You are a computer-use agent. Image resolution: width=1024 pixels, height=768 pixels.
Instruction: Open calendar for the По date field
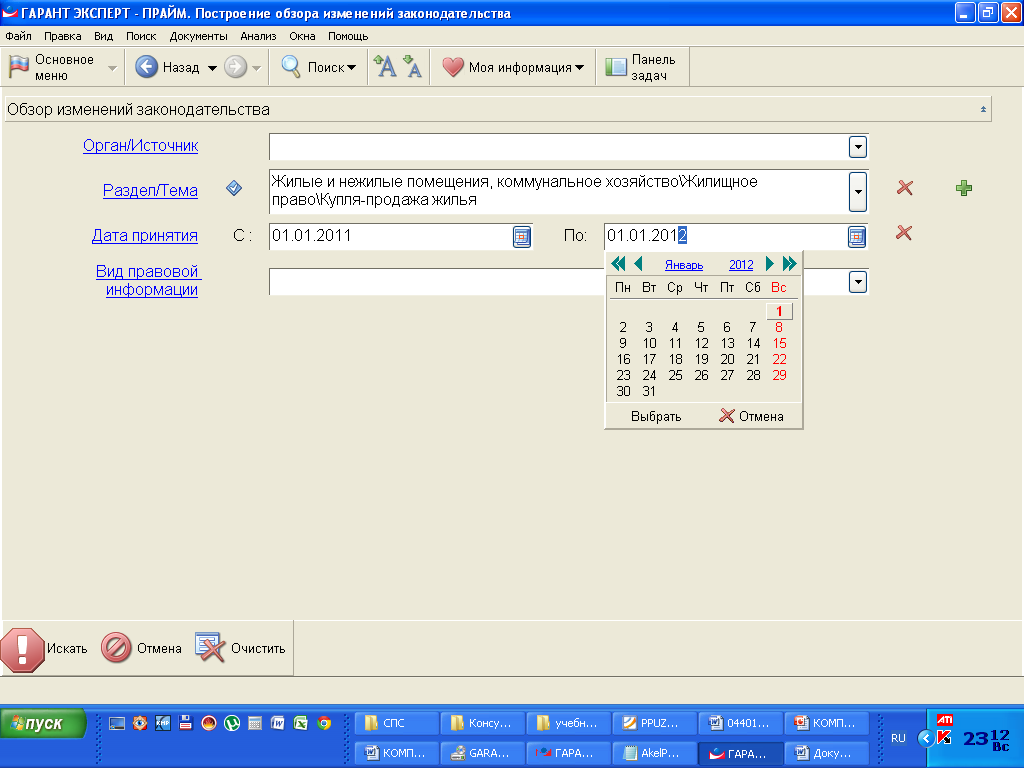[x=857, y=236]
